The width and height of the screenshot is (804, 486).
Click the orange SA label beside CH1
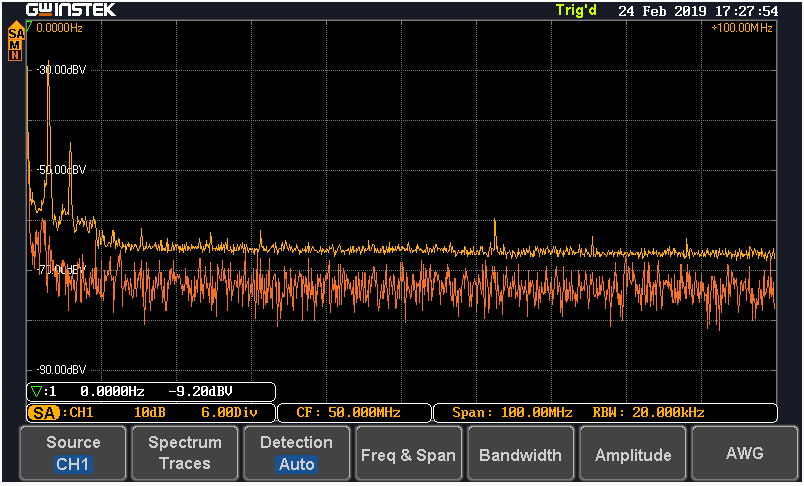(x=44, y=413)
